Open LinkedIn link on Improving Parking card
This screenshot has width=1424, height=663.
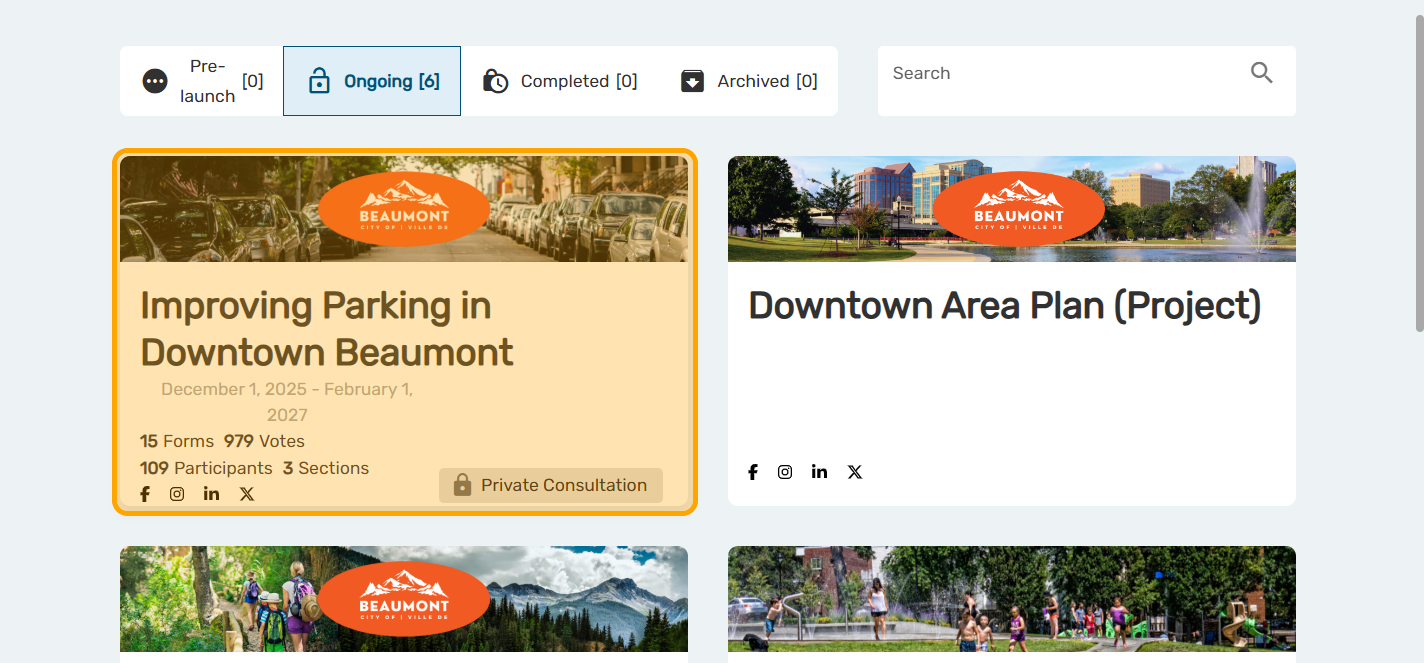pos(211,494)
